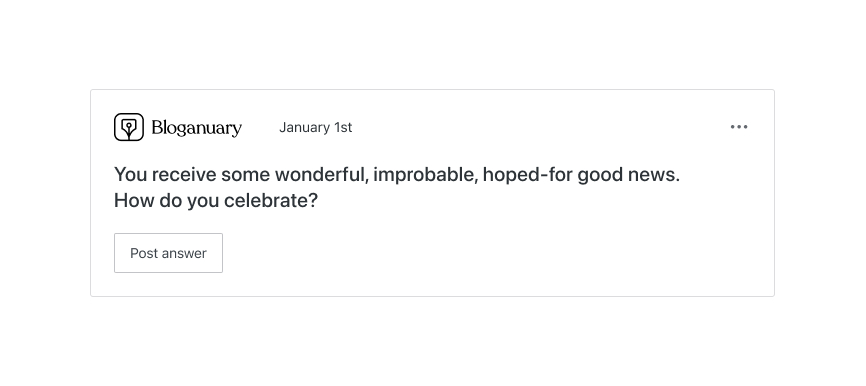Screen dimensions: 866x386
Task: Expand the ellipsis menu on the prompt card
Action: pos(739,127)
